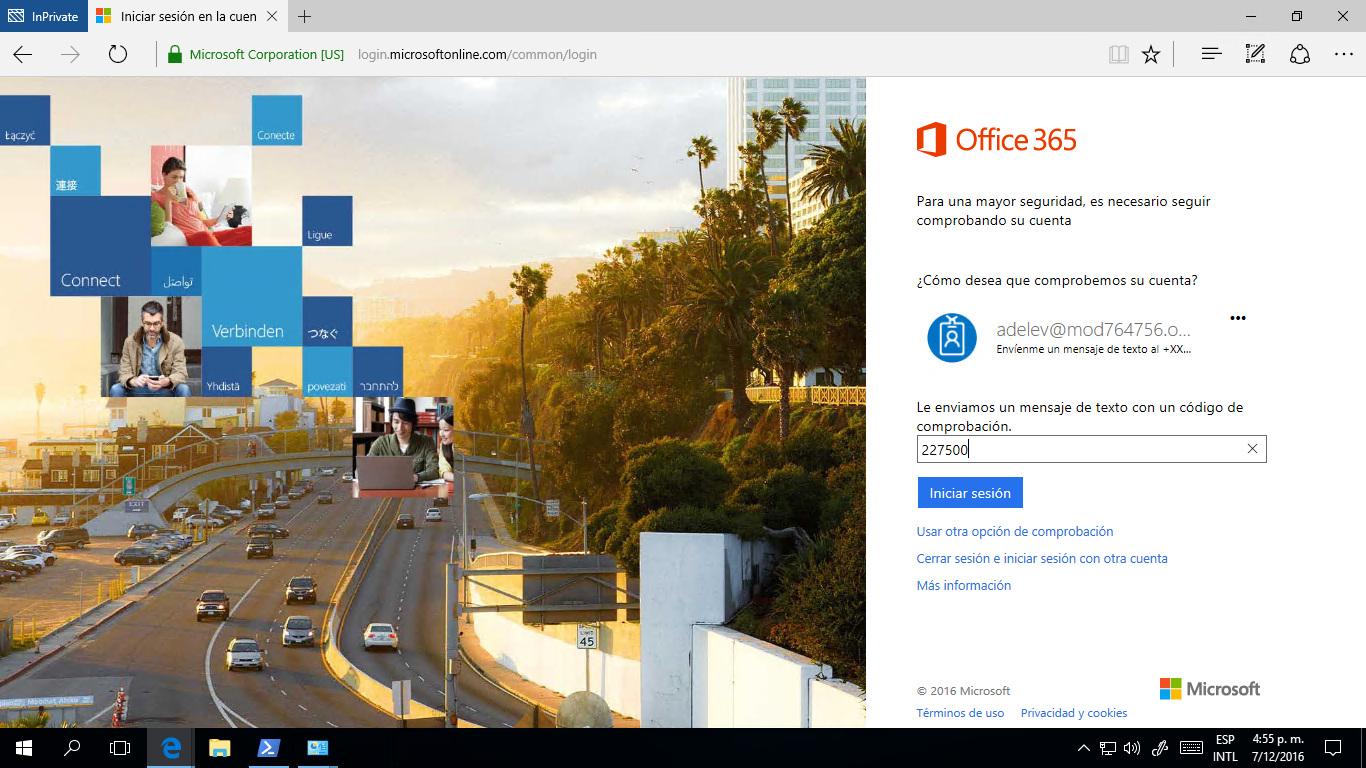Open the Más información link
Viewport: 1366px width, 768px height.
coord(964,586)
